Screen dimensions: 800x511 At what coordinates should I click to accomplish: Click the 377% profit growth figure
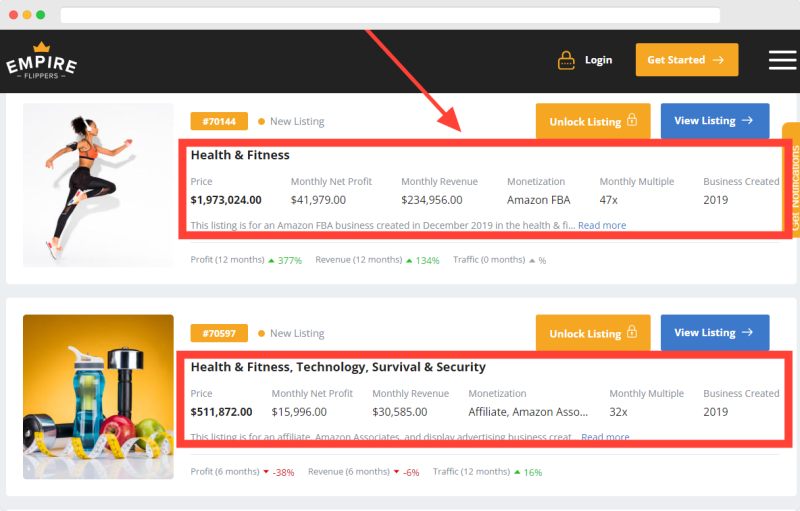[x=290, y=261]
